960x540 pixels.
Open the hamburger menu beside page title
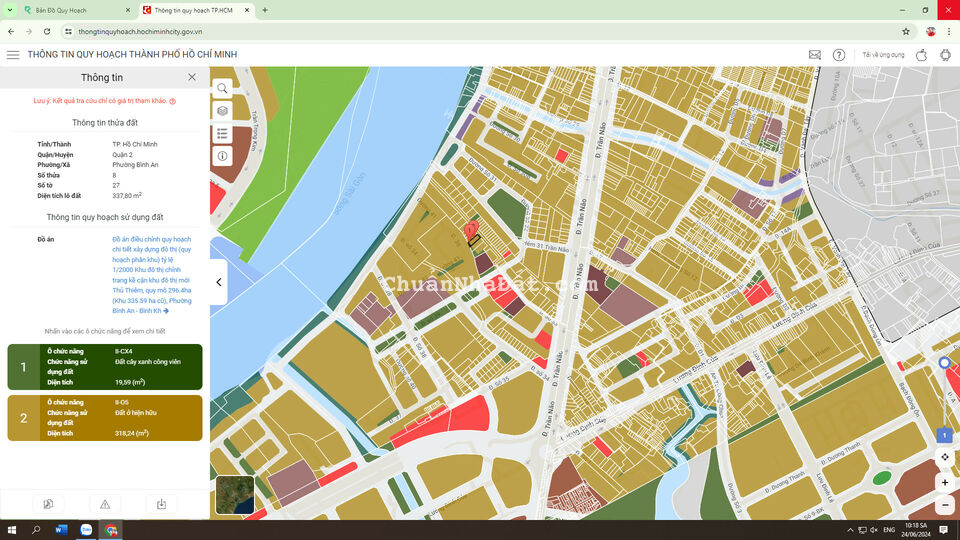[x=13, y=55]
